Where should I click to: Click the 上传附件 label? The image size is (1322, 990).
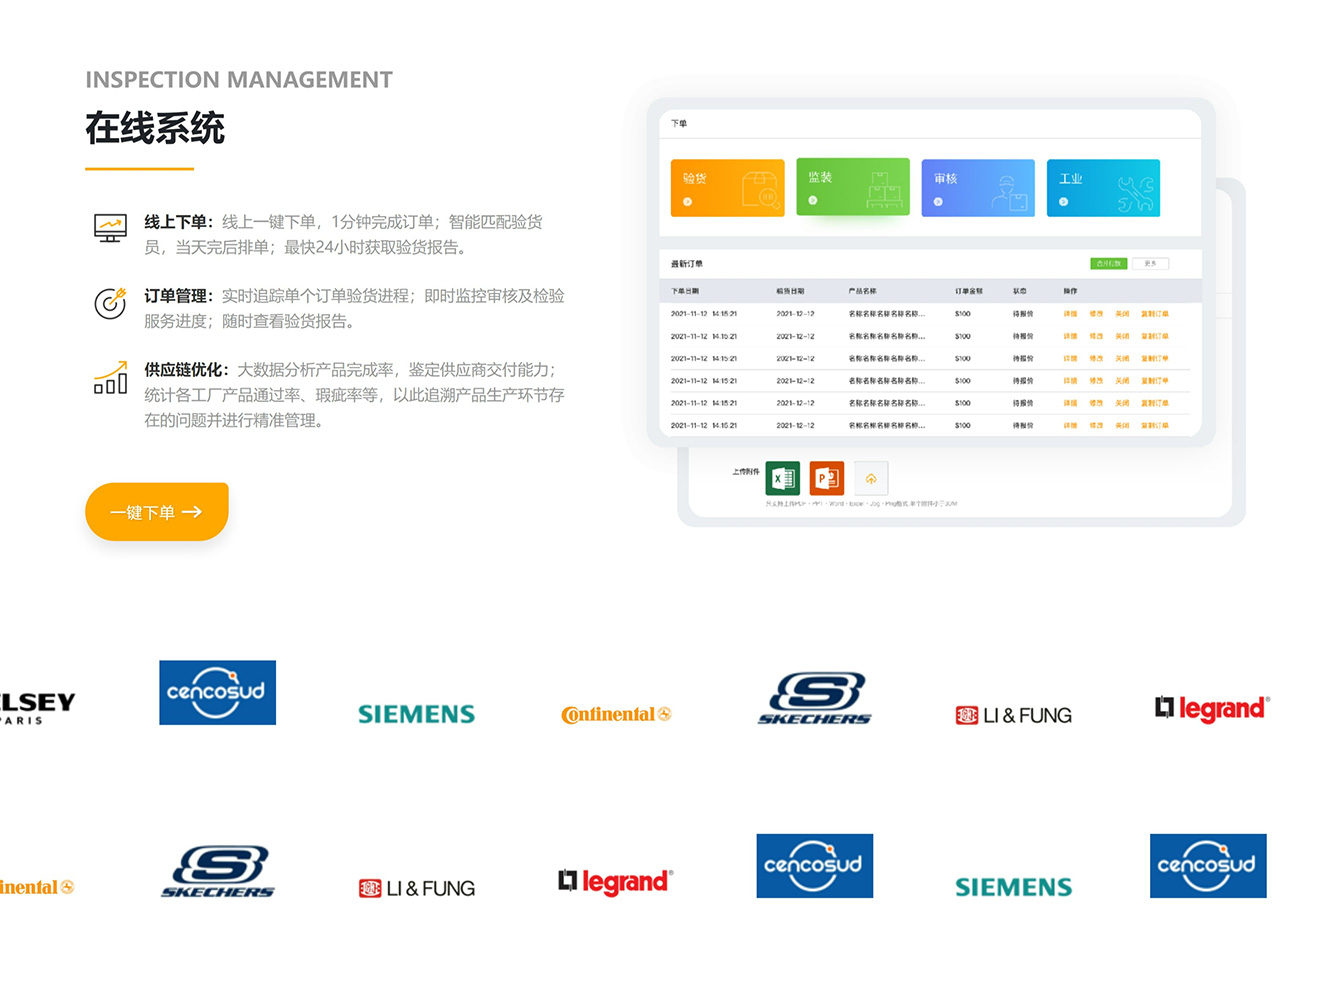tap(746, 471)
